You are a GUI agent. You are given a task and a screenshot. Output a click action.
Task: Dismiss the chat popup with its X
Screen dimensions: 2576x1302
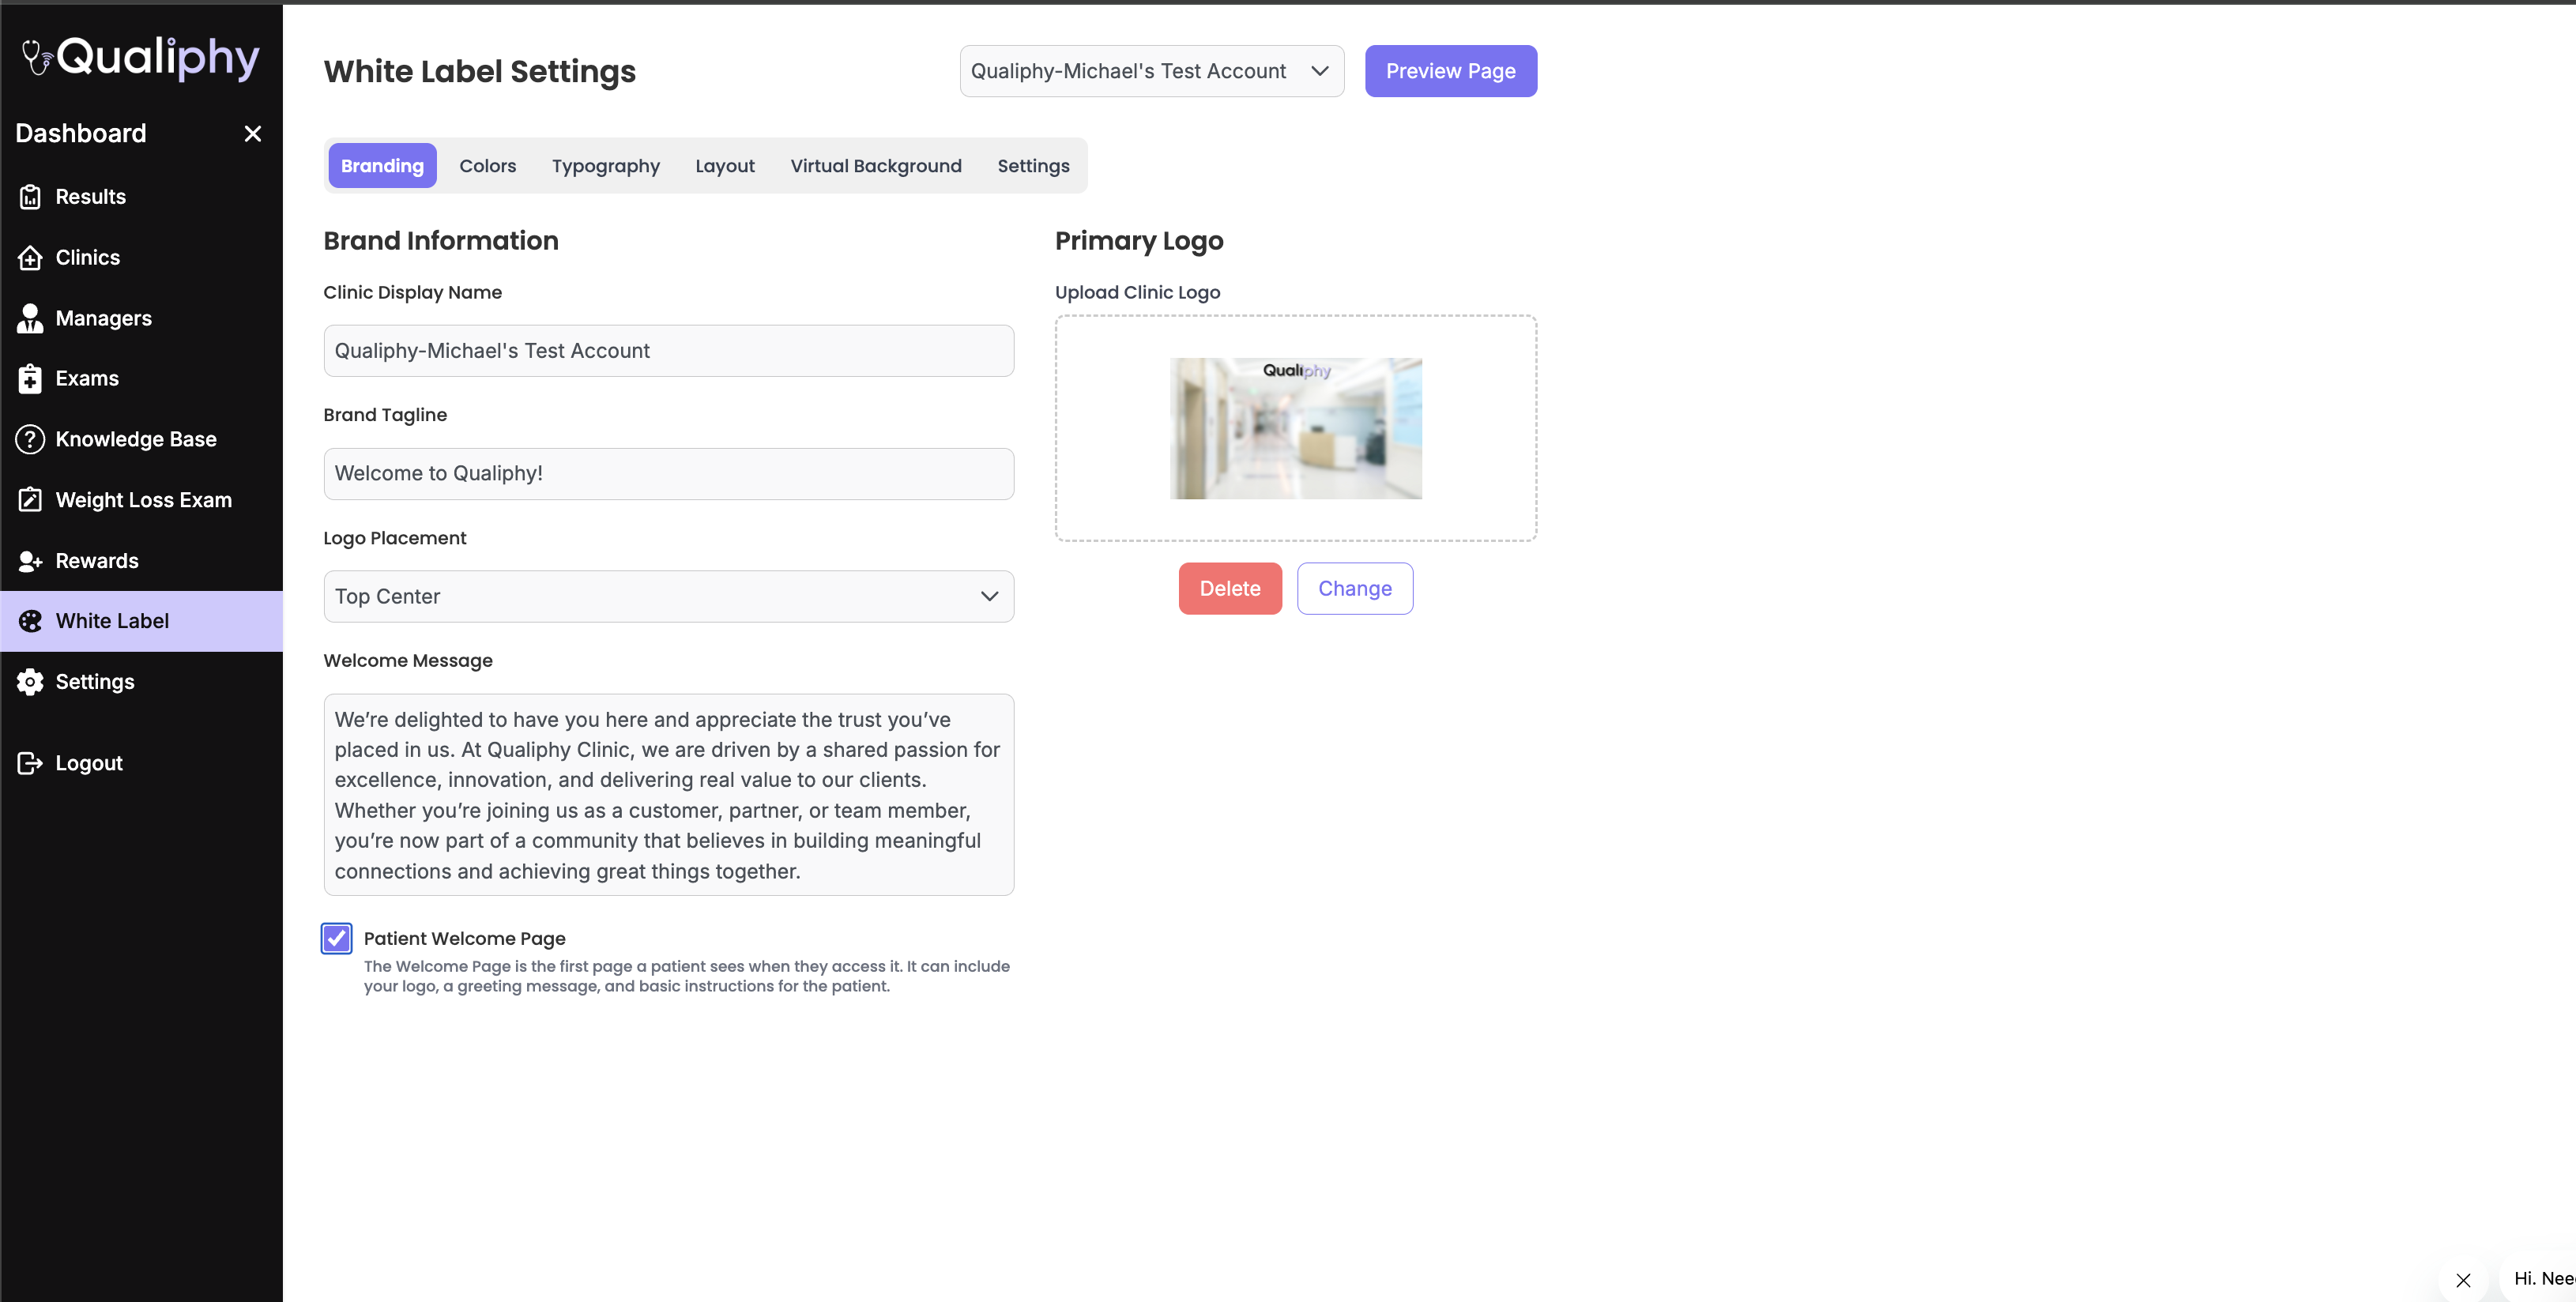[2463, 1280]
